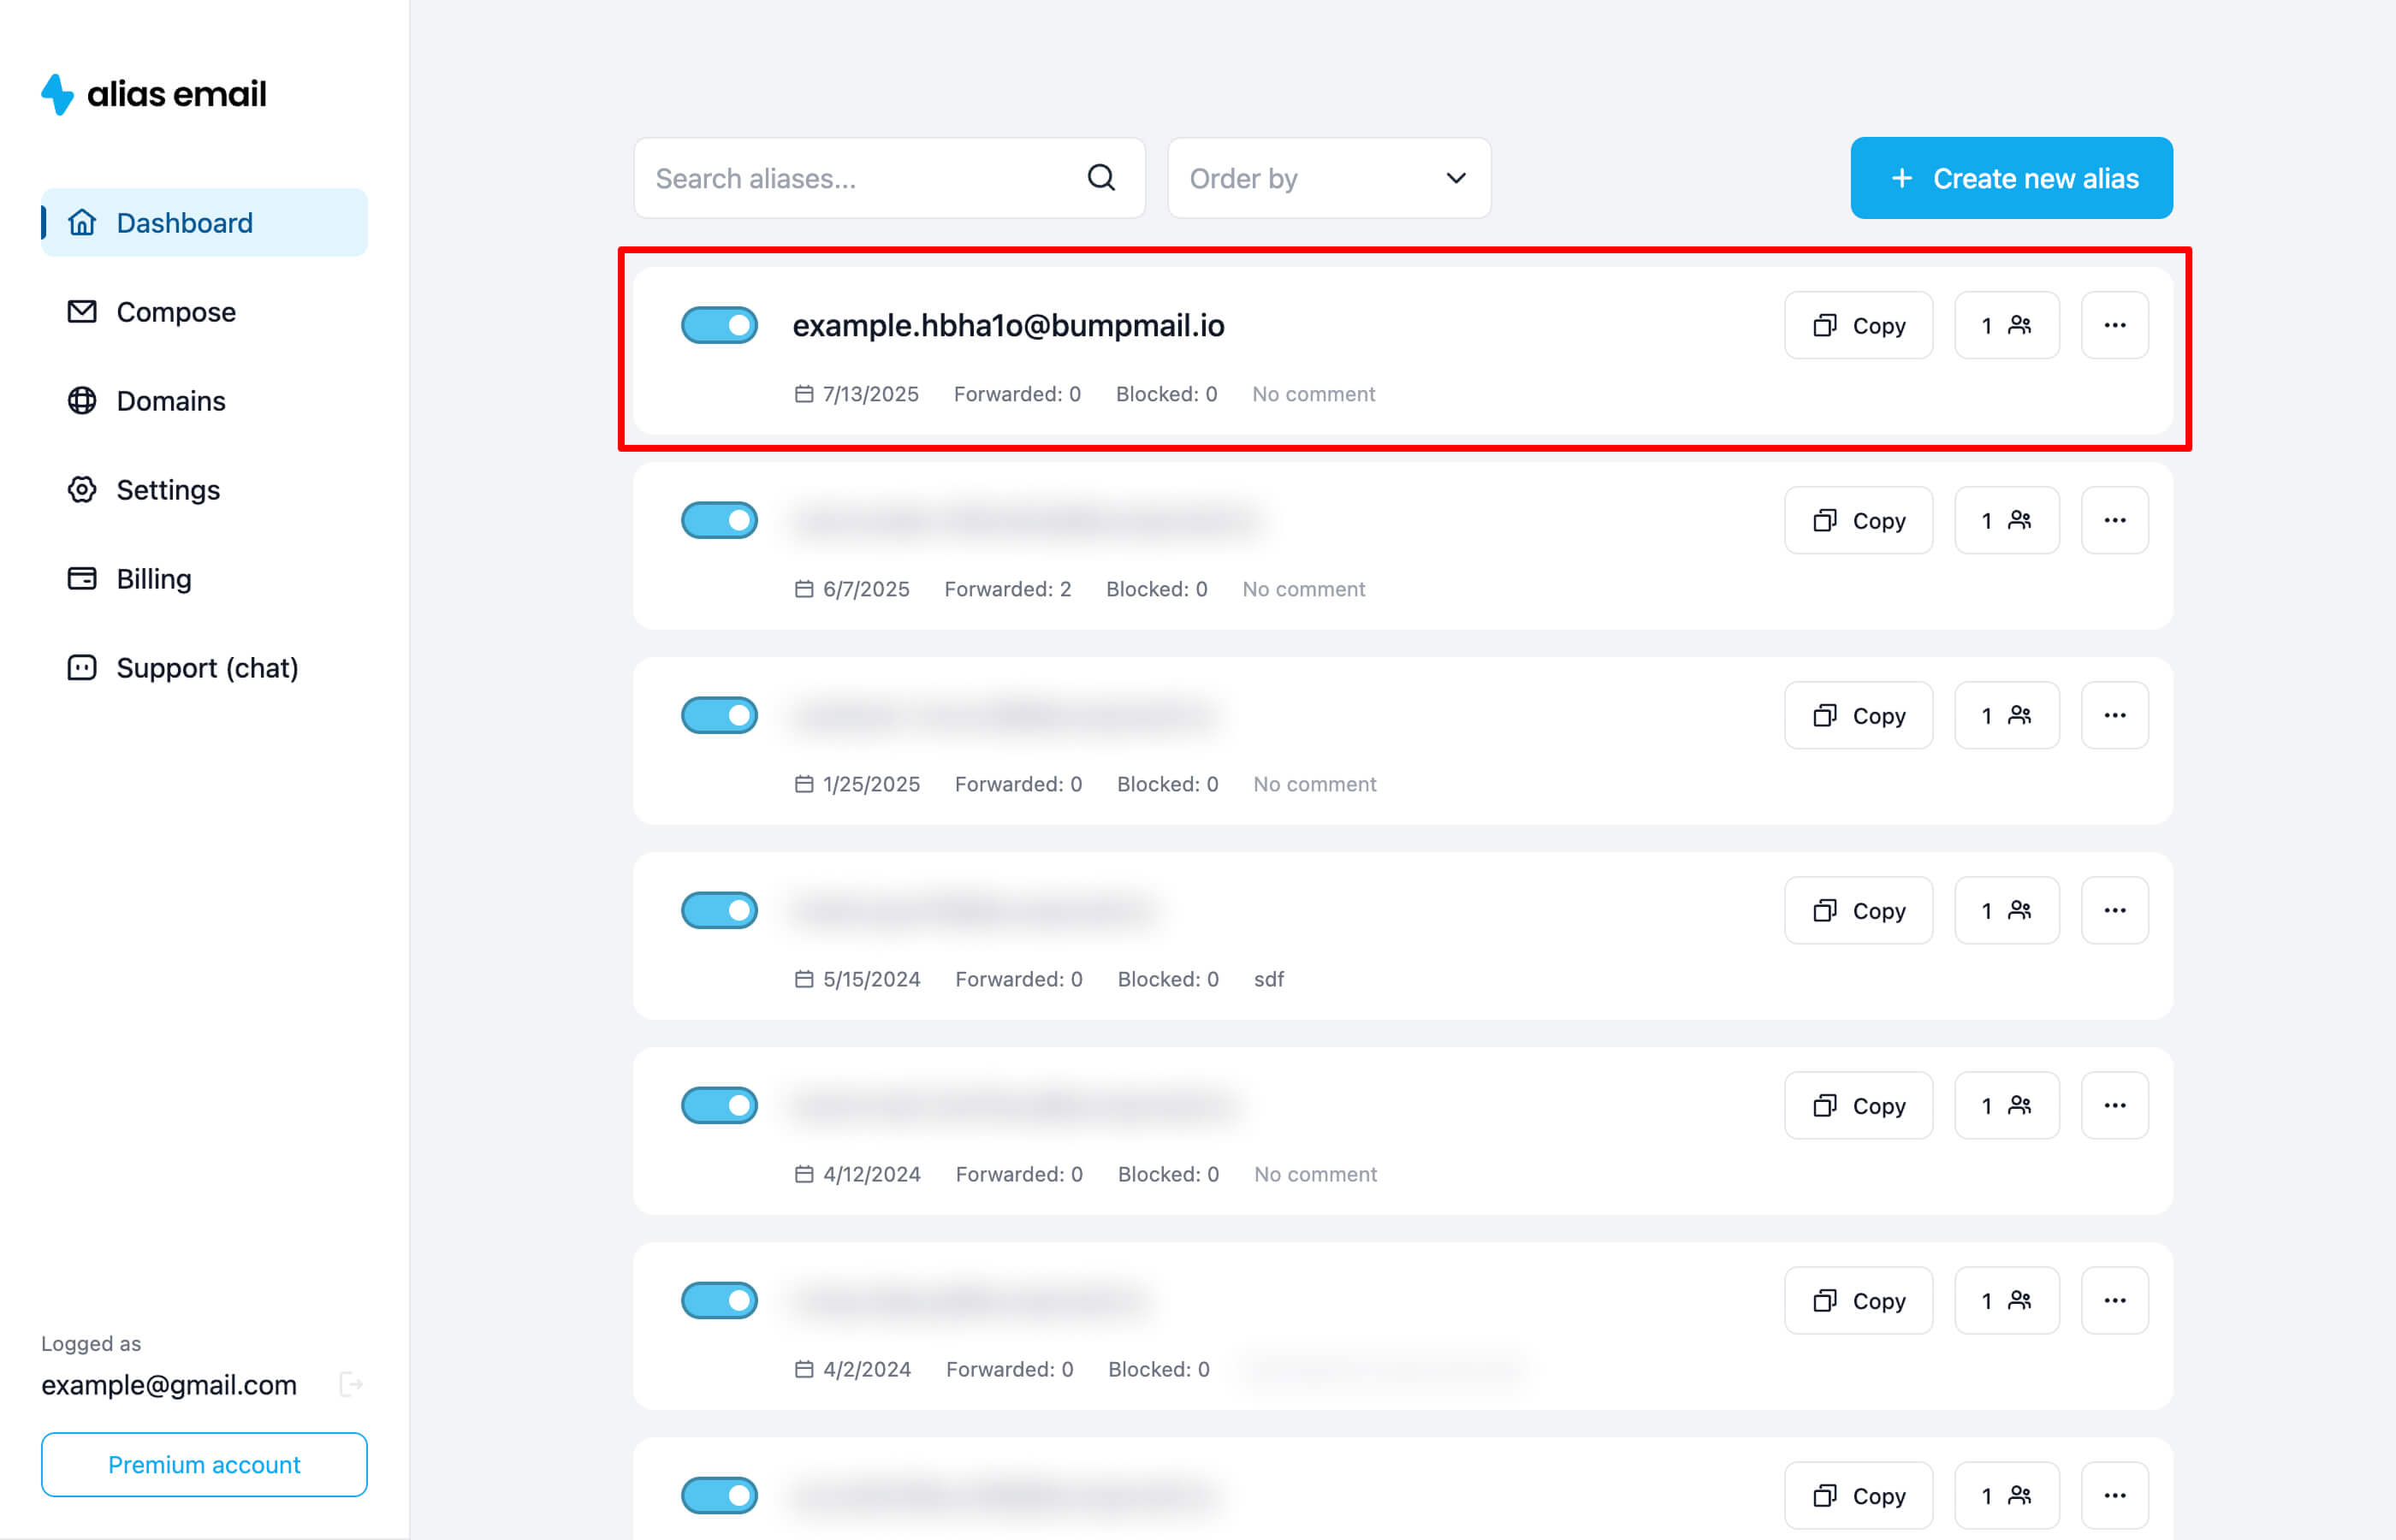Copy the alias created 4/12/2024
The height and width of the screenshot is (1540, 2396).
tap(1858, 1105)
